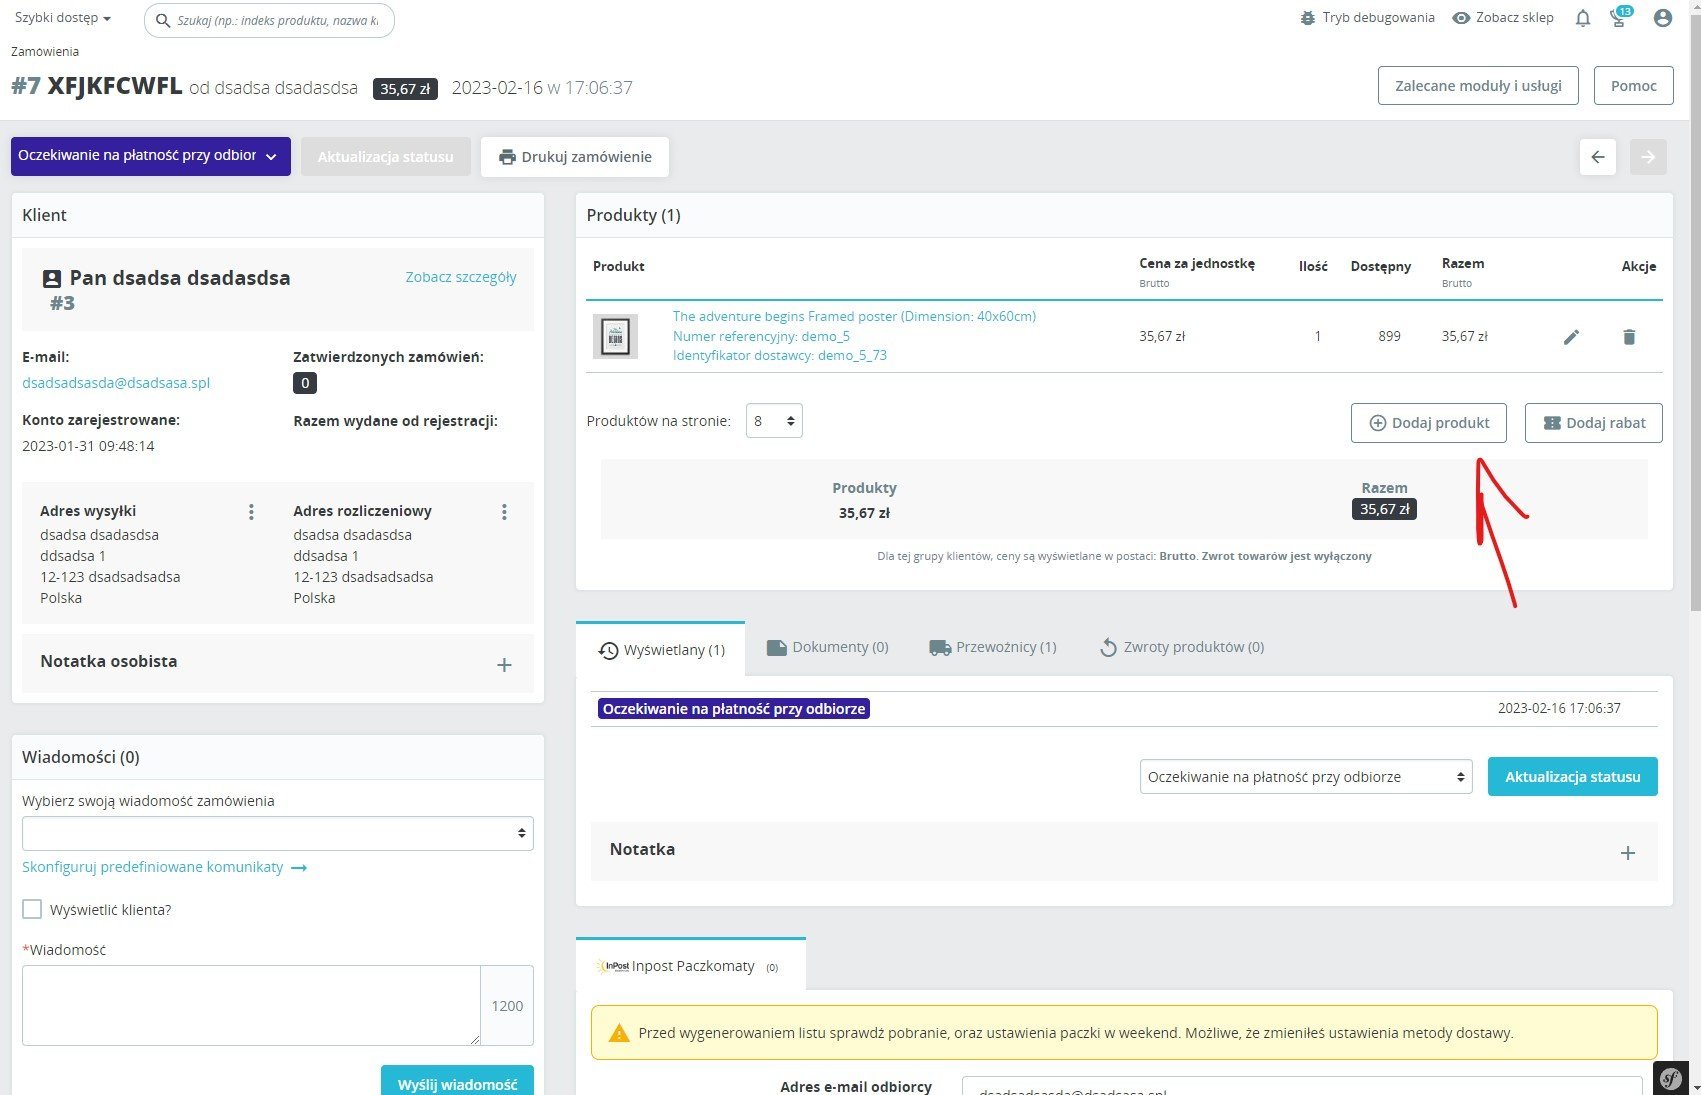The width and height of the screenshot is (1701, 1095).
Task: Click Zalecane moduły i usługi button
Action: tap(1478, 86)
